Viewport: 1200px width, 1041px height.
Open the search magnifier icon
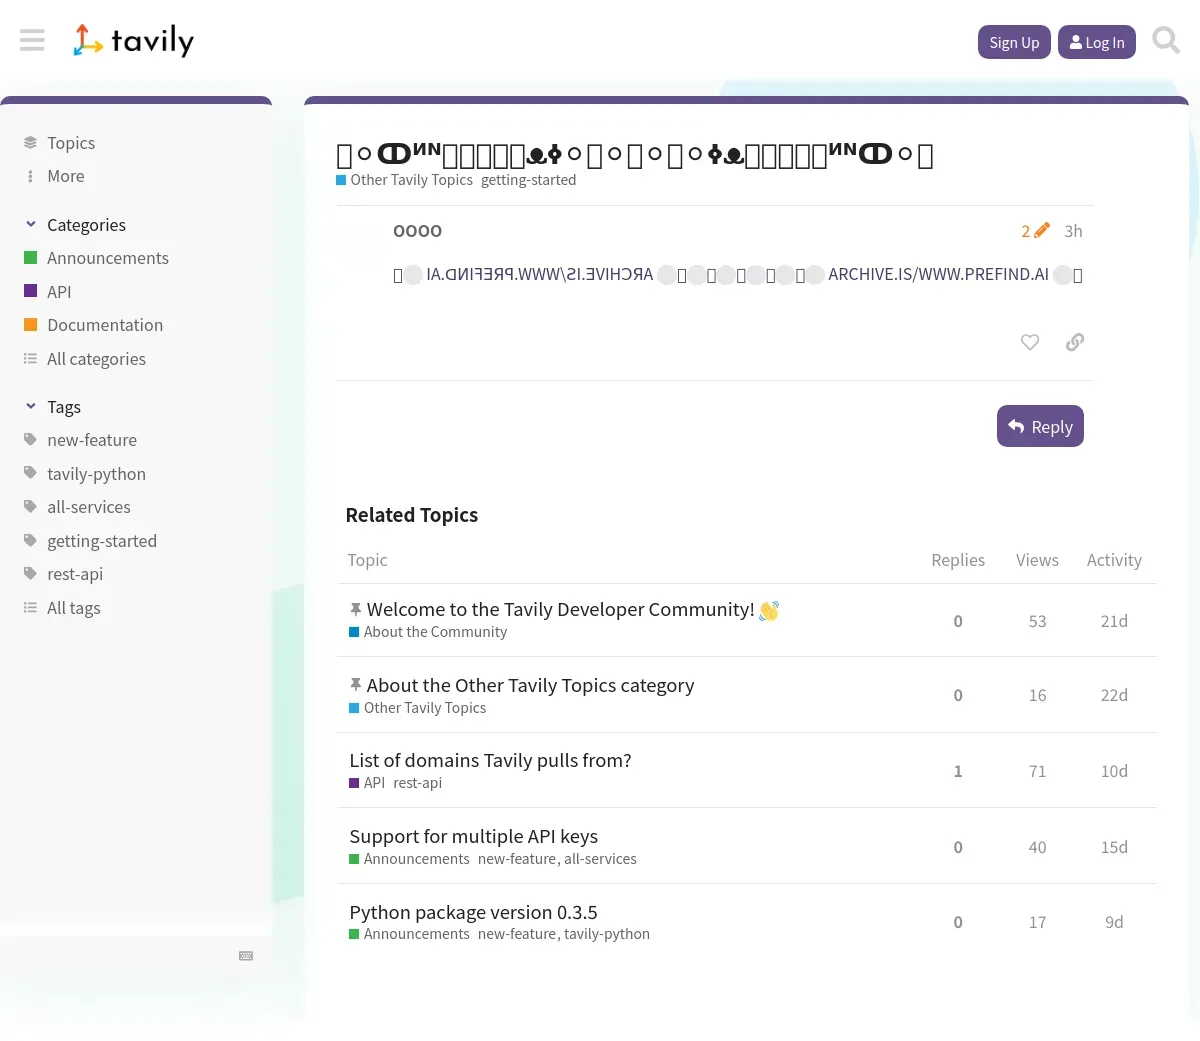[1166, 41]
